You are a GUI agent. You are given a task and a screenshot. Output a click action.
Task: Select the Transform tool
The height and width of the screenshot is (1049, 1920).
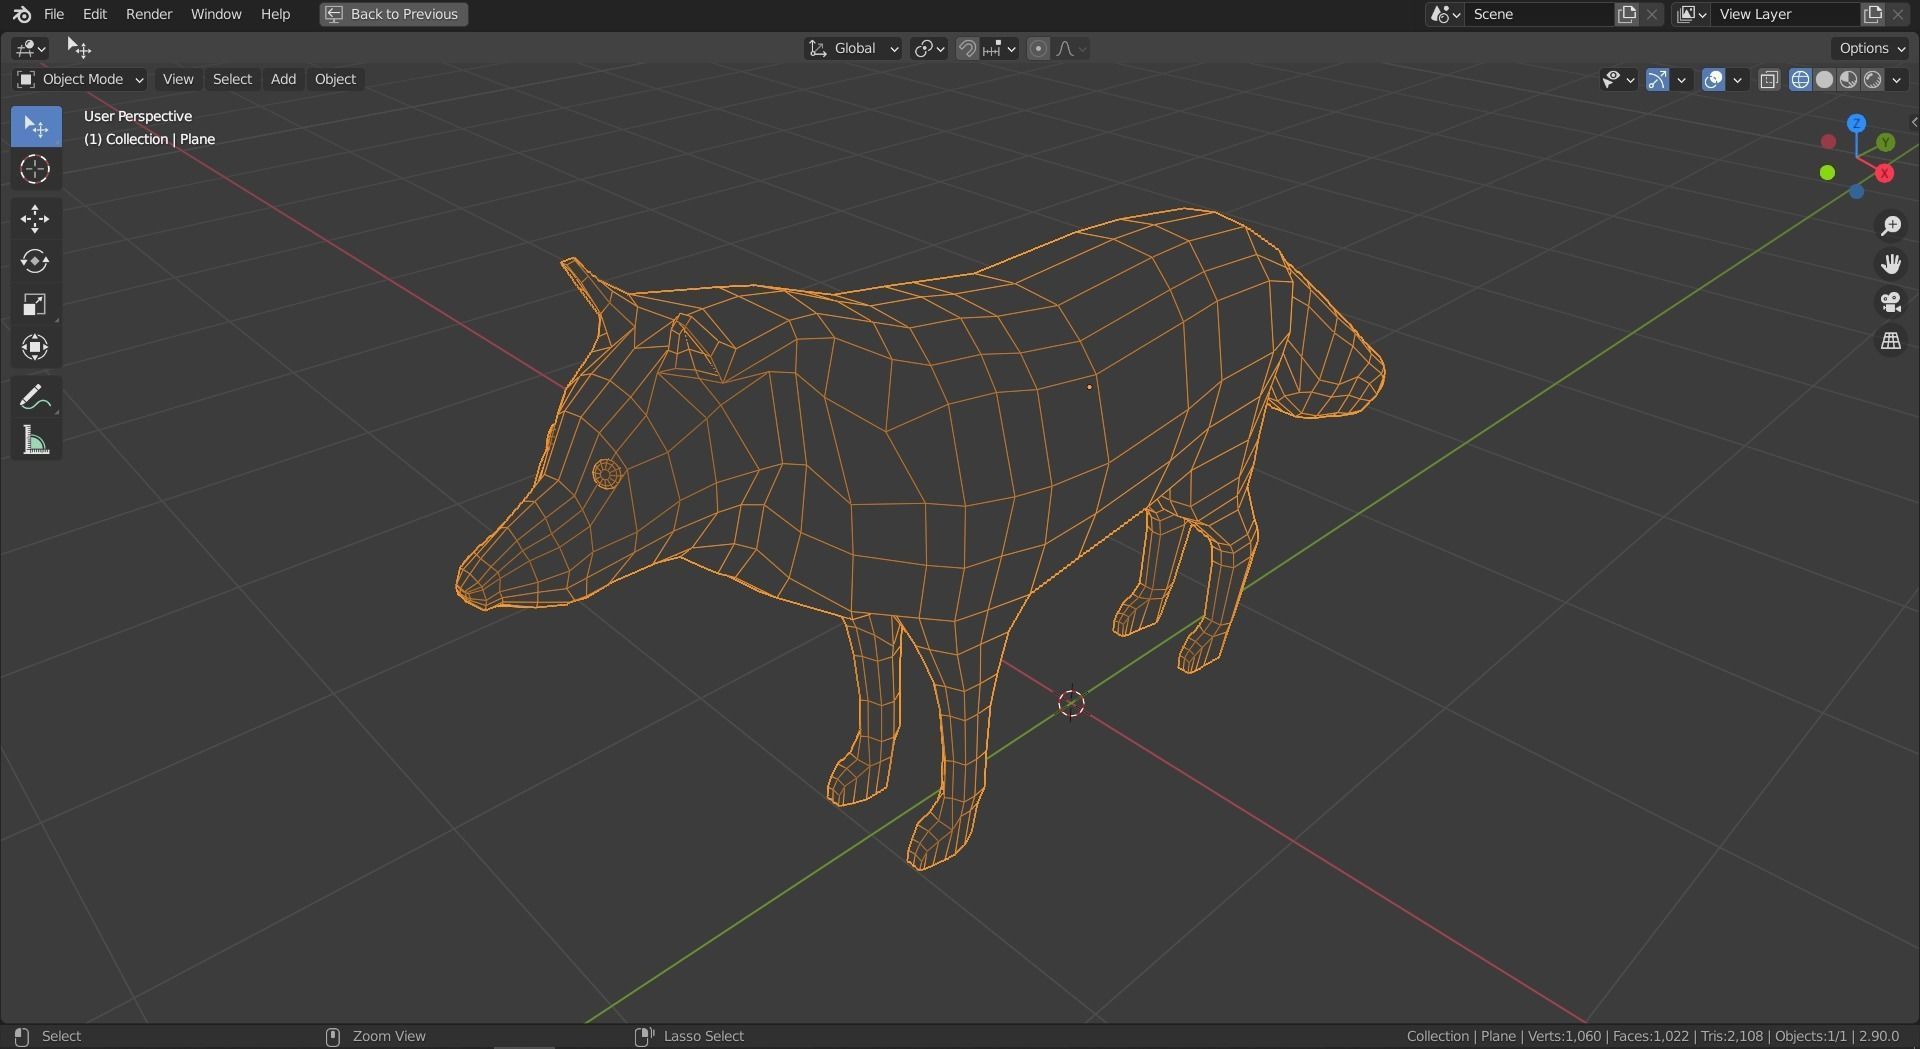(36, 347)
